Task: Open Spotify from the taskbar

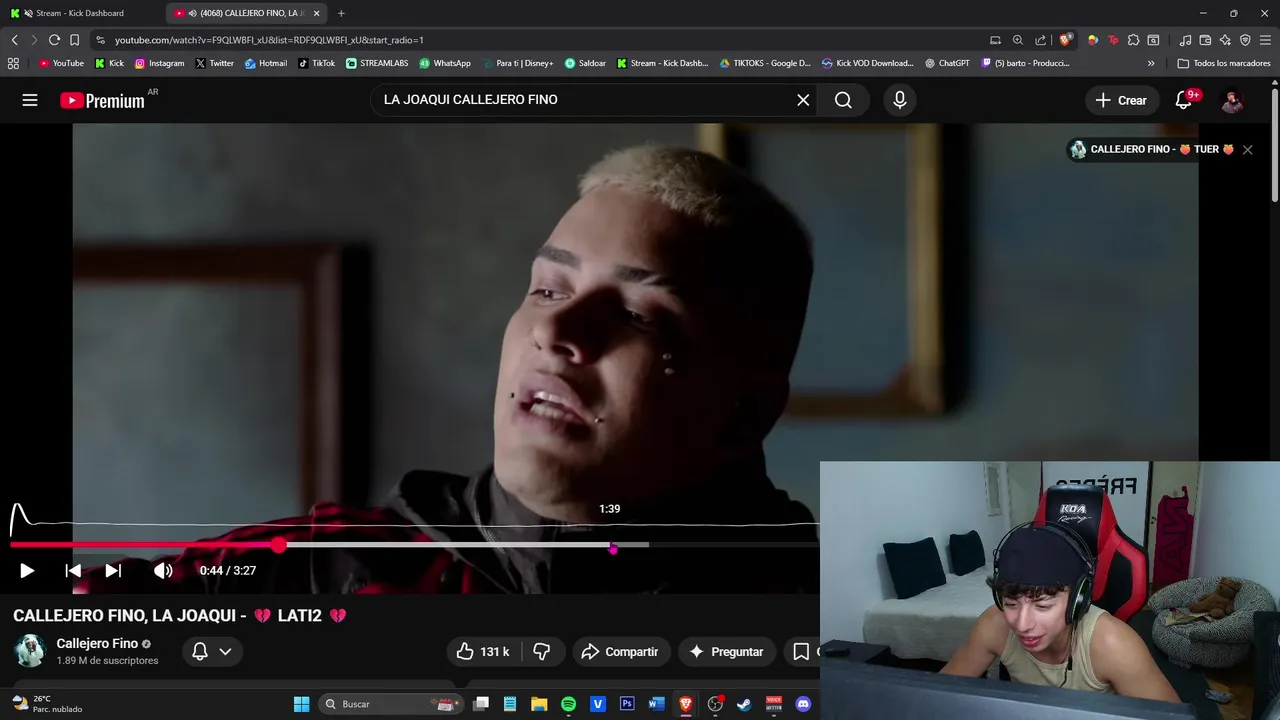Action: click(568, 704)
